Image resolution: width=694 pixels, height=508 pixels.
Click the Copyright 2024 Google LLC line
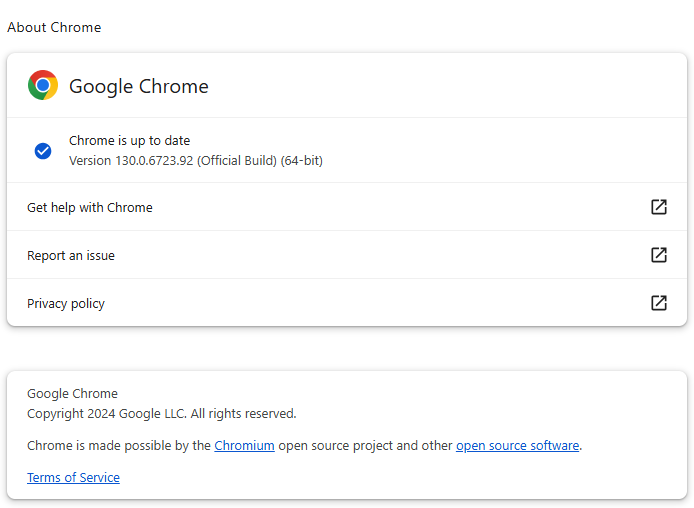[x=162, y=414]
